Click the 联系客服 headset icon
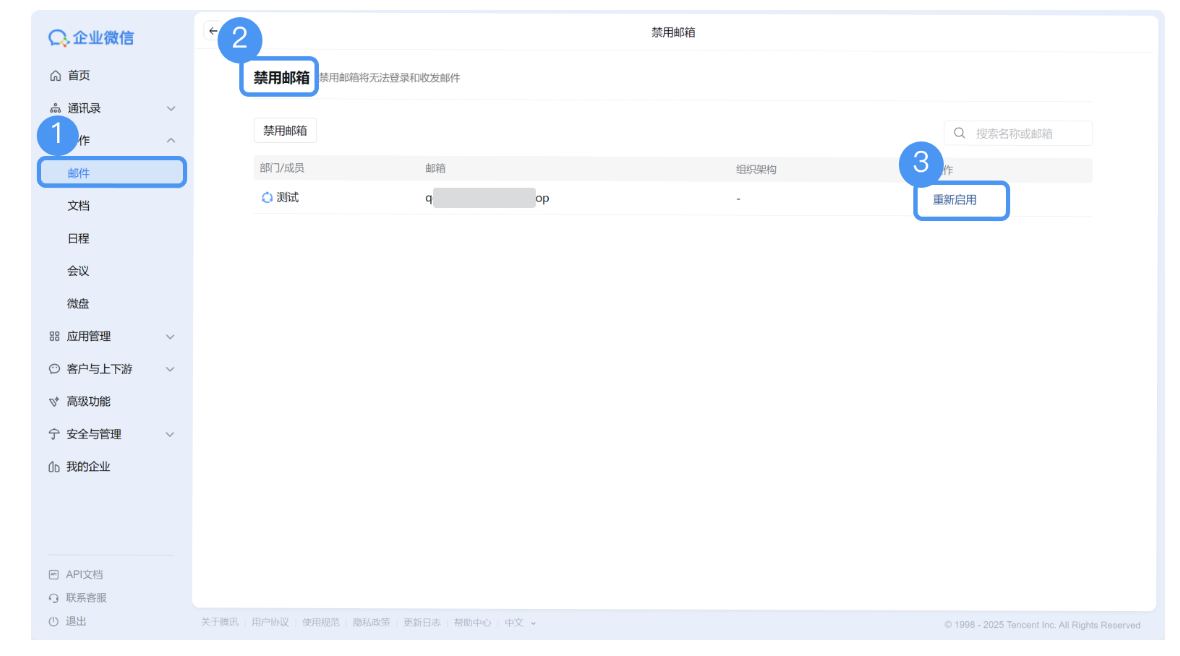The height and width of the screenshot is (656, 1180). click(x=53, y=598)
